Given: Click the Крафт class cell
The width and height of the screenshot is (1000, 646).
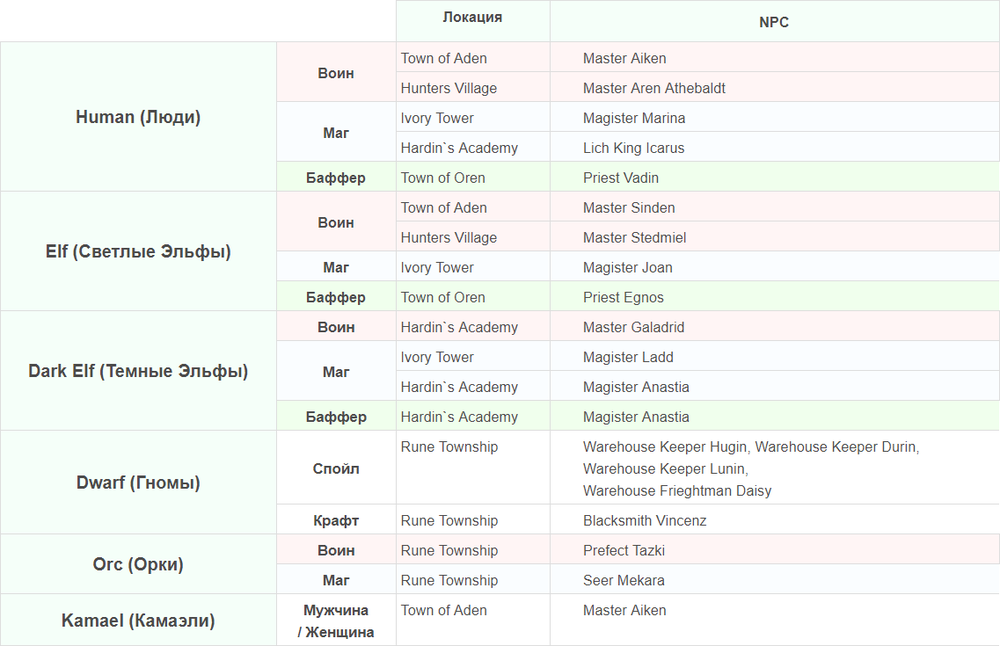Looking at the screenshot, I should coord(336,521).
